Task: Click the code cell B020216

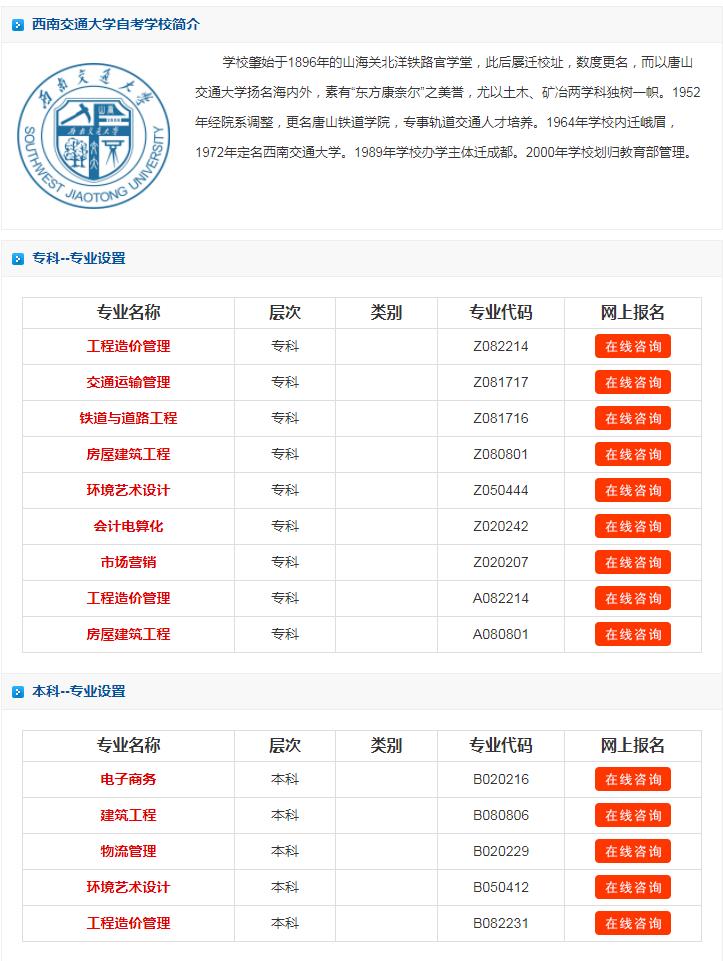Action: click(x=501, y=780)
